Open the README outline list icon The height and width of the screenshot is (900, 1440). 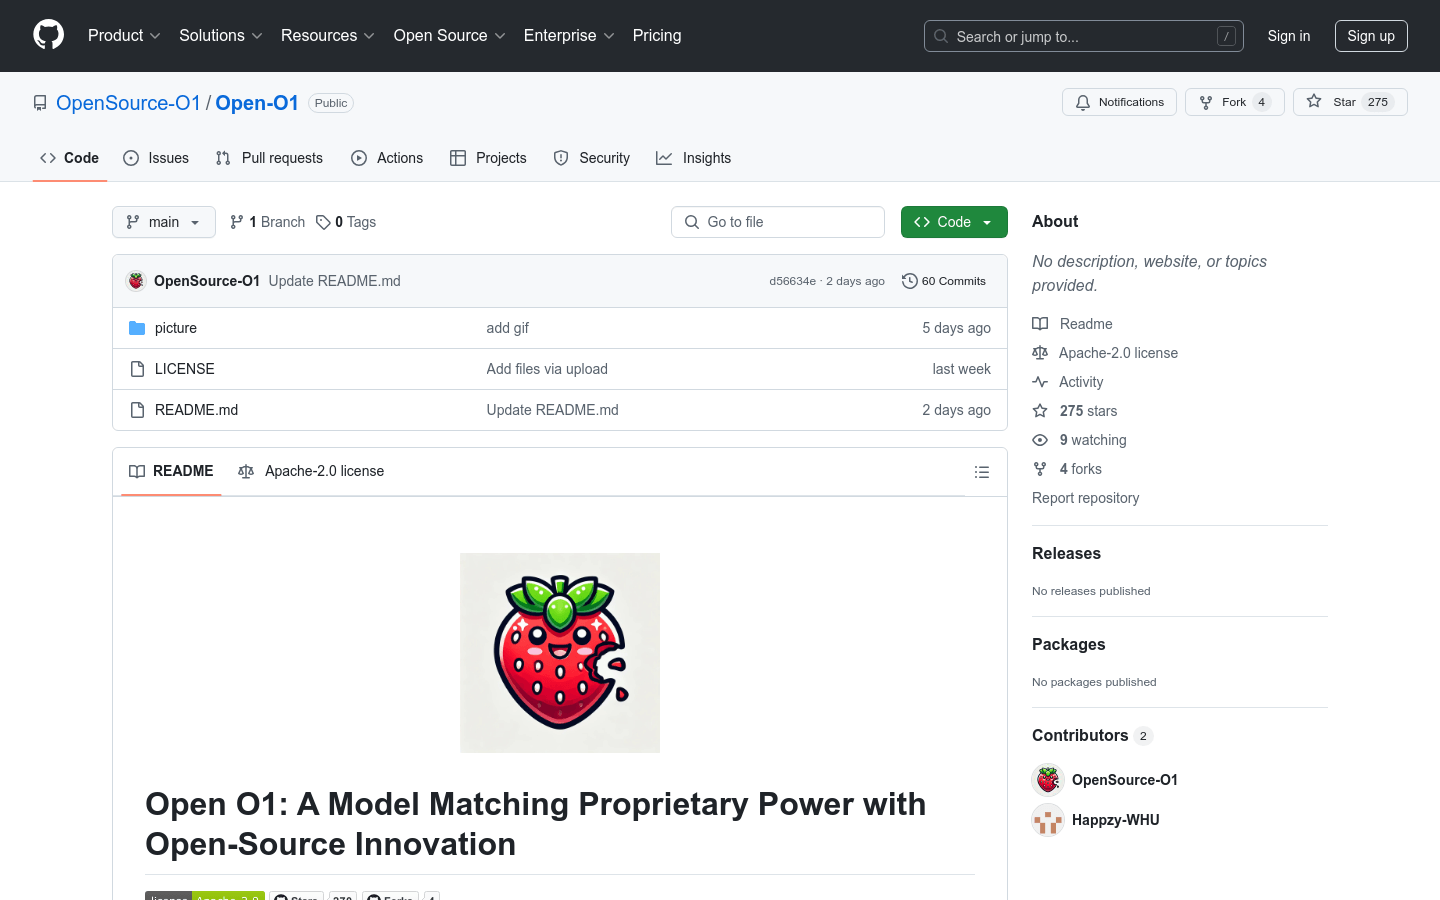click(982, 472)
